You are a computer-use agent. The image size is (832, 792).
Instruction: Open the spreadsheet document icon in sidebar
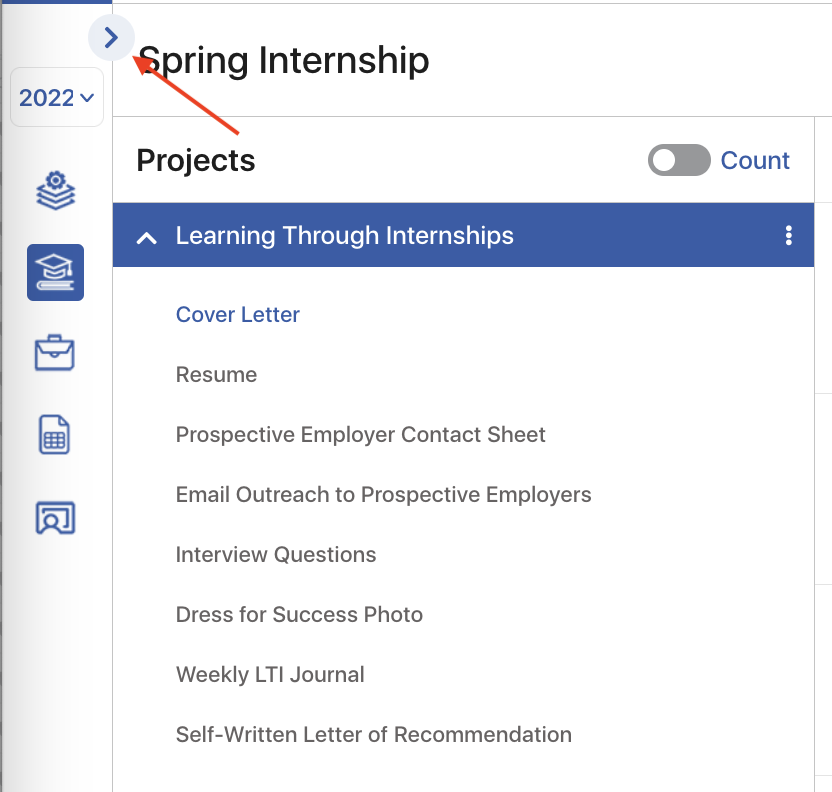(x=54, y=434)
